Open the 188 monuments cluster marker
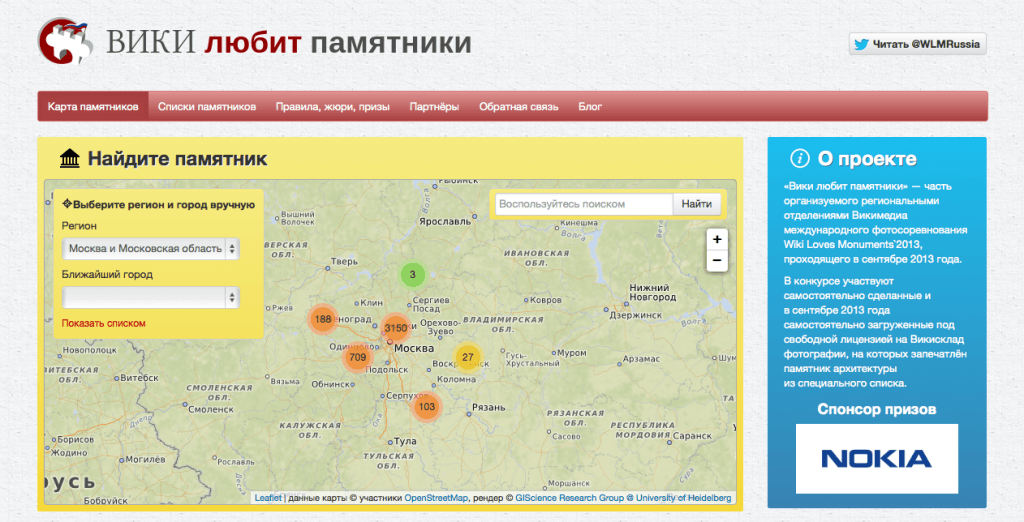Screen dimensions: 1024x522 tap(323, 320)
